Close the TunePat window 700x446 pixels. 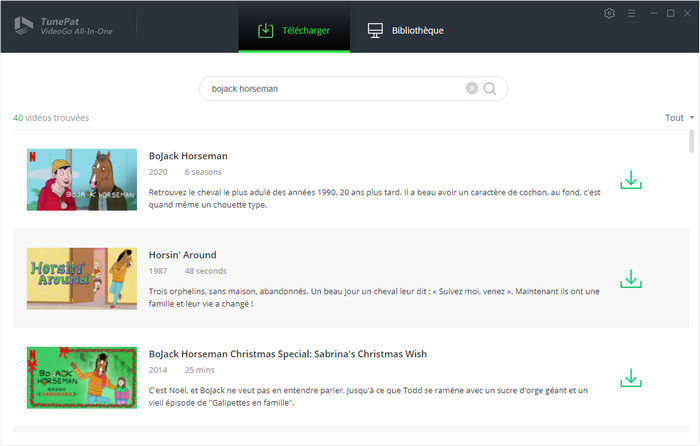pyautogui.click(x=688, y=13)
